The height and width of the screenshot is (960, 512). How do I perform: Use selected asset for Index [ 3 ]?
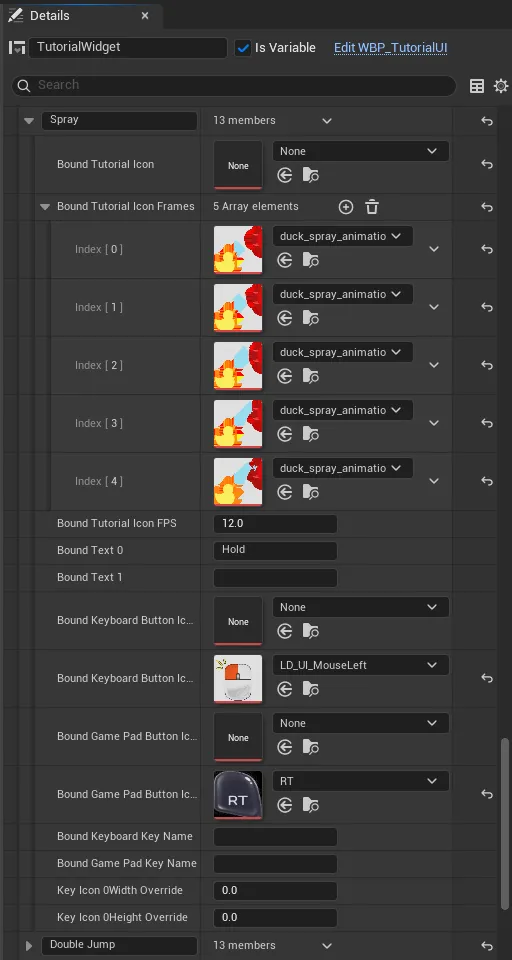point(285,434)
